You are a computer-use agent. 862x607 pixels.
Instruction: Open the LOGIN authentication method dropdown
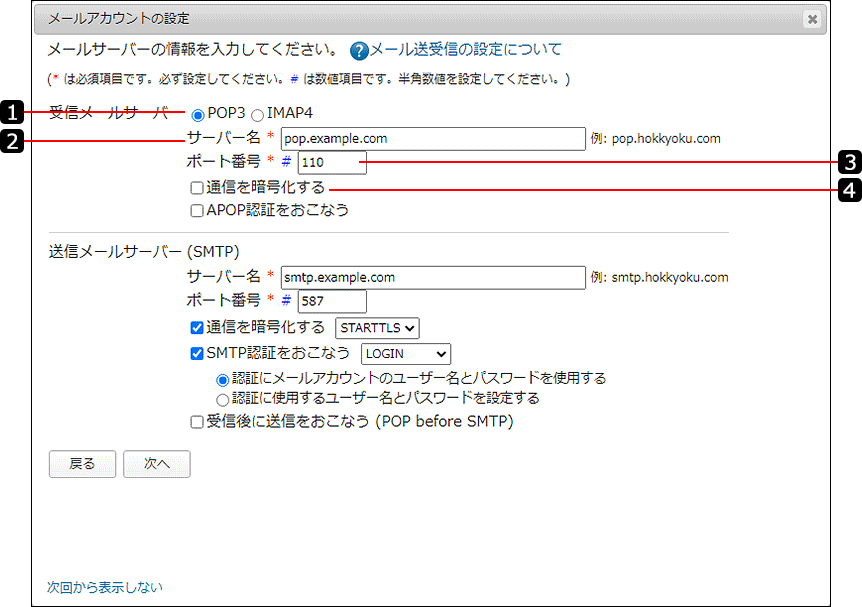pyautogui.click(x=406, y=354)
